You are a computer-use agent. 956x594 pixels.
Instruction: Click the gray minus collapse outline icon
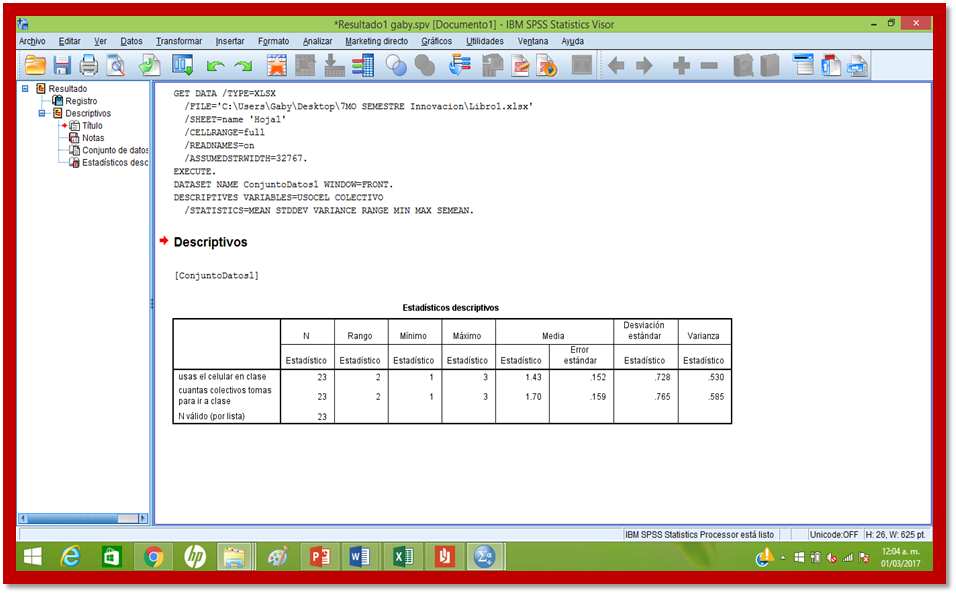(709, 65)
